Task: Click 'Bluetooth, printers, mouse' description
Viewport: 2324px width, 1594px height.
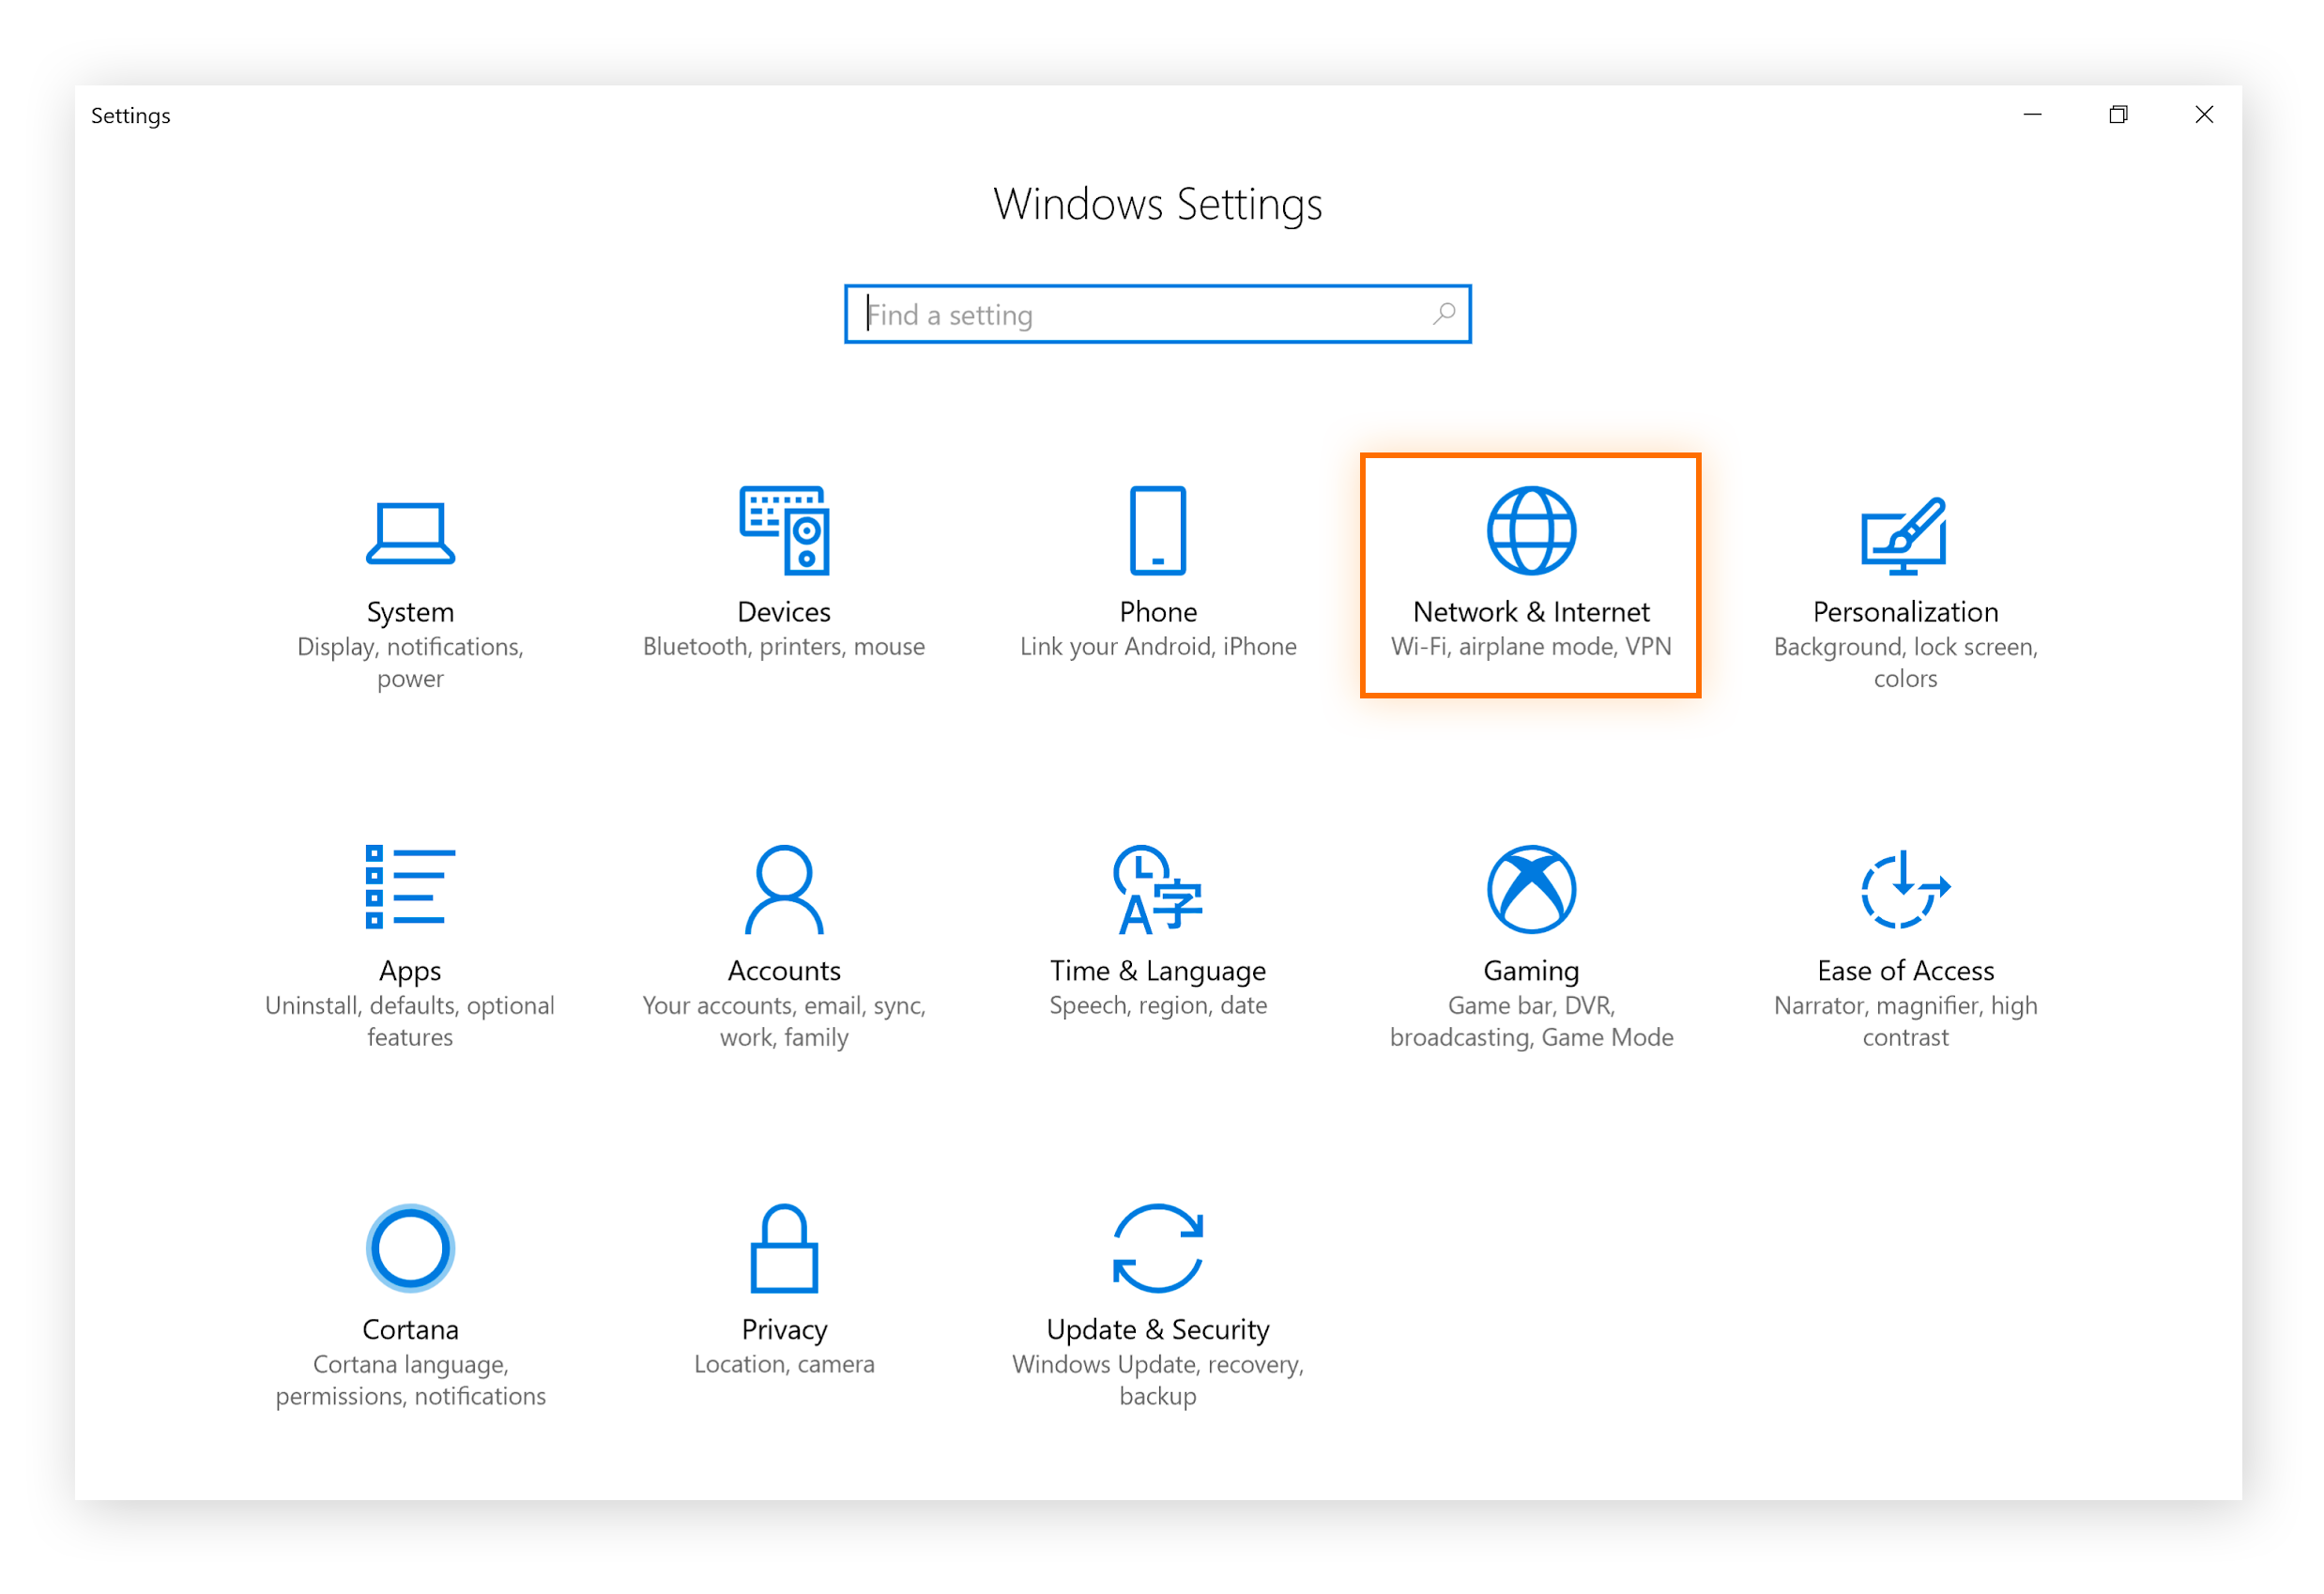Action: 784,648
